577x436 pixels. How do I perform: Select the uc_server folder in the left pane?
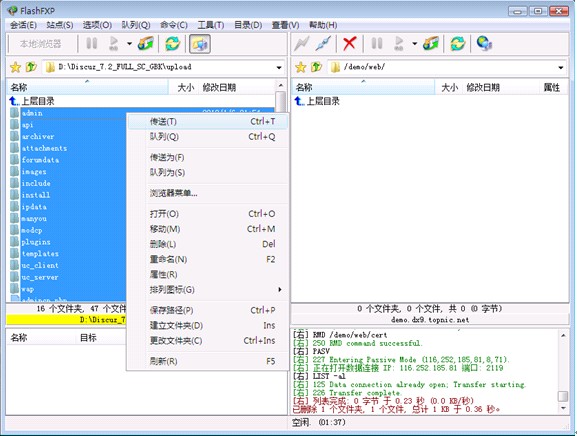40,277
